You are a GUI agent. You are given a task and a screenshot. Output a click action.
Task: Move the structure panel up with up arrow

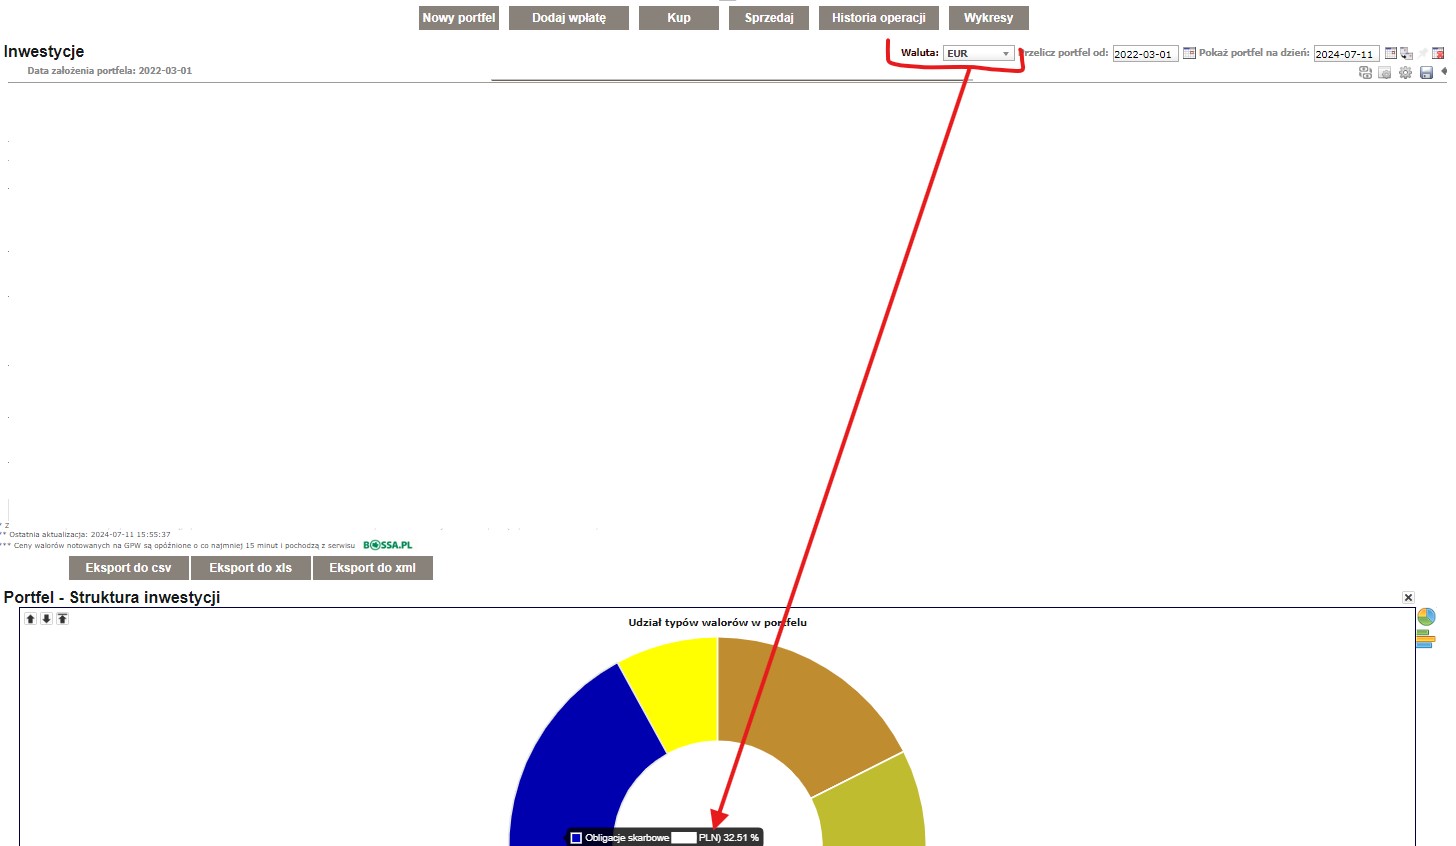coord(30,619)
